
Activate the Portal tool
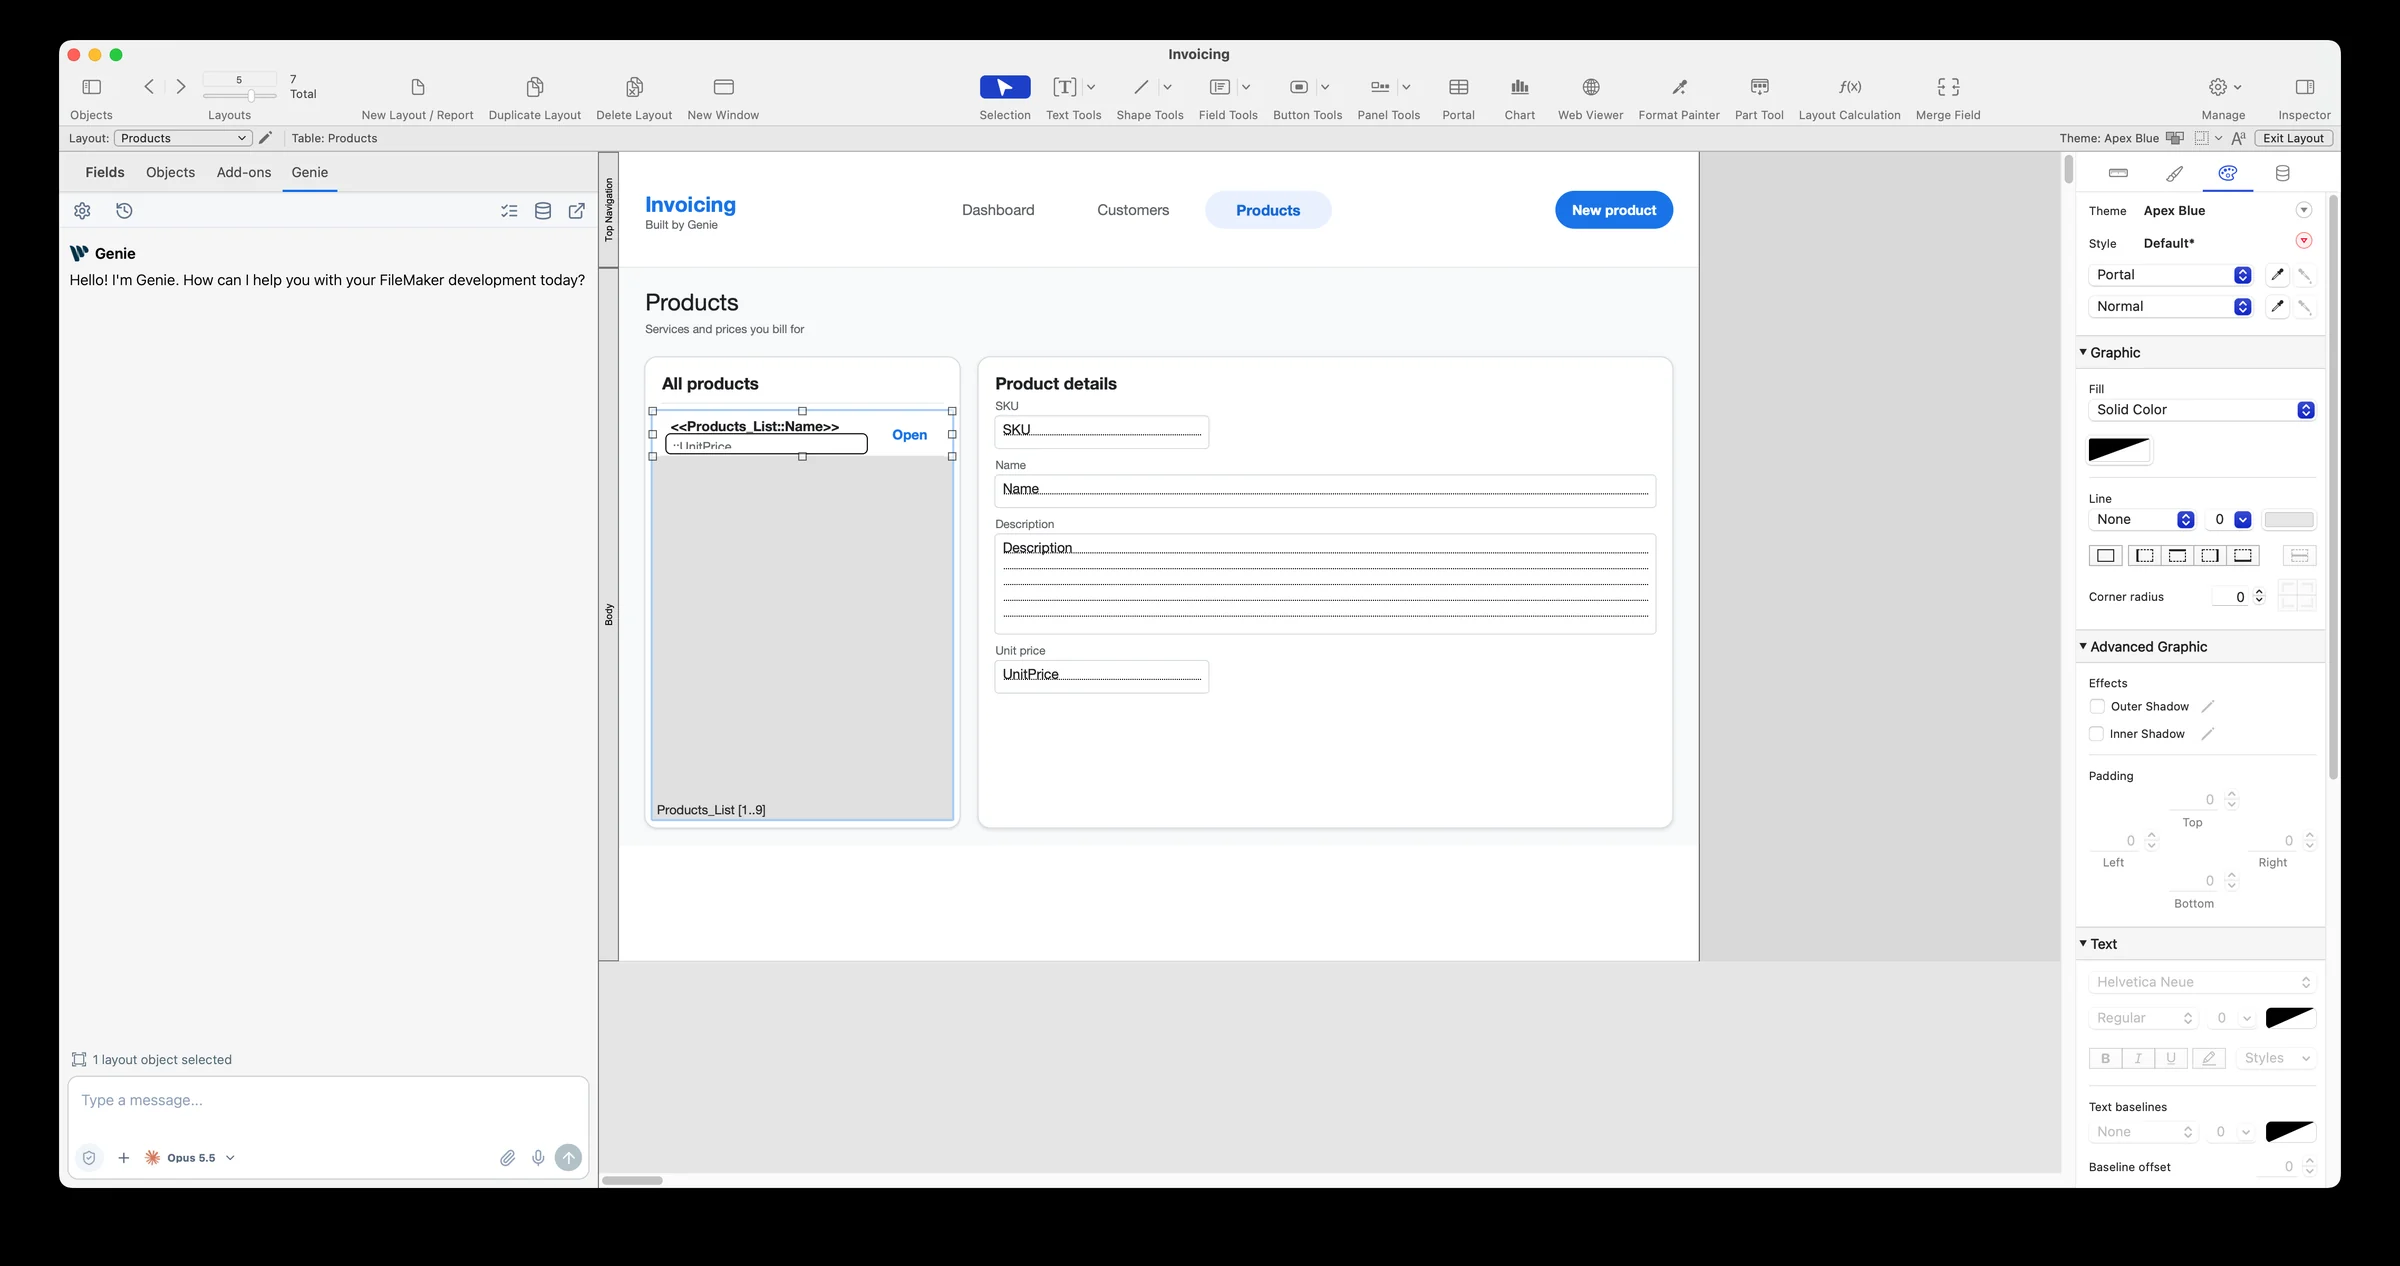tap(1458, 87)
